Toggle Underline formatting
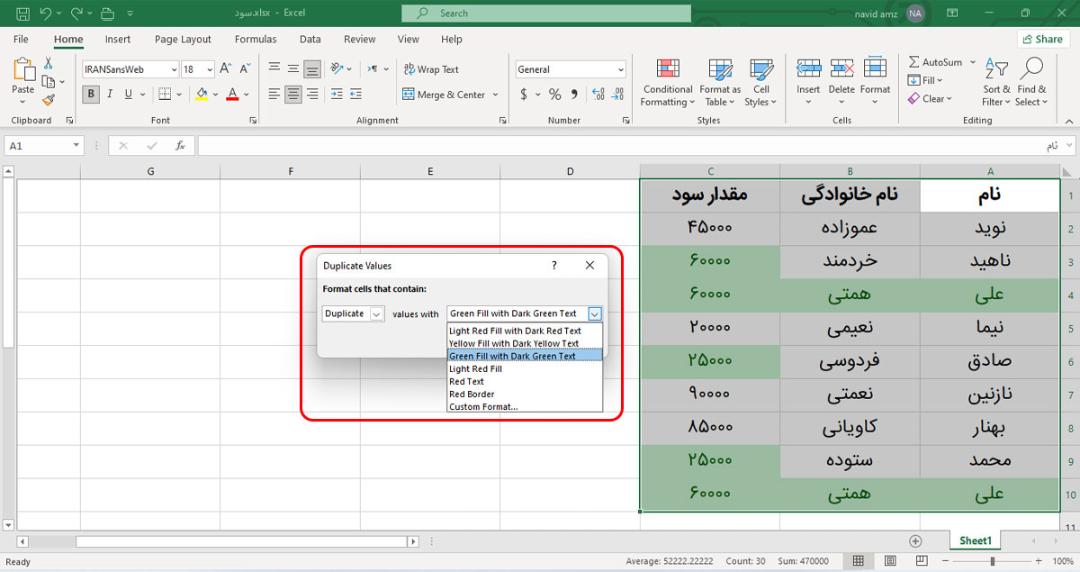This screenshot has width=1080, height=572. (x=128, y=94)
